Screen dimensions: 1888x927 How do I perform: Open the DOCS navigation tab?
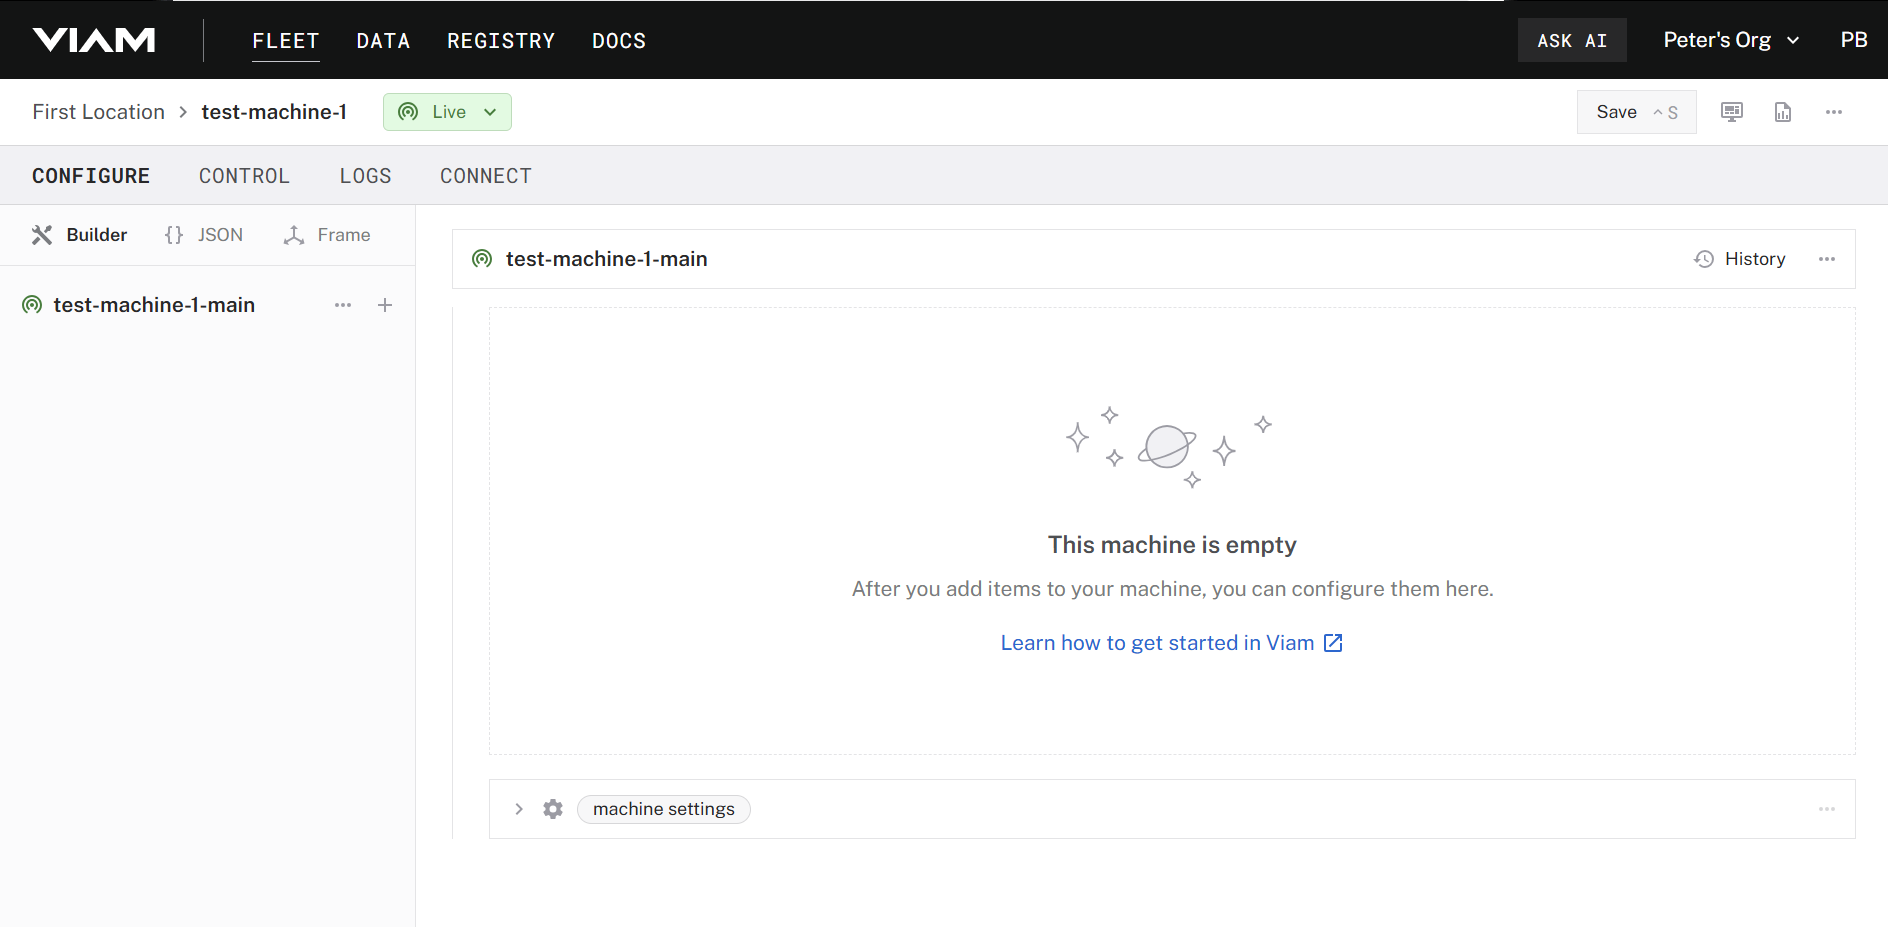(x=619, y=41)
